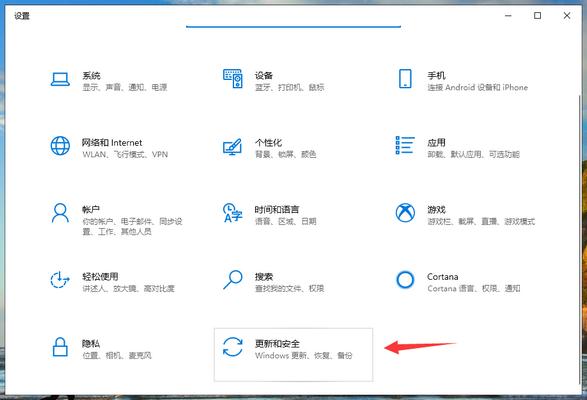Viewport: 587px width, 400px height.
Task: Click '位置、相机、麦克风' description
Action: (x=117, y=355)
